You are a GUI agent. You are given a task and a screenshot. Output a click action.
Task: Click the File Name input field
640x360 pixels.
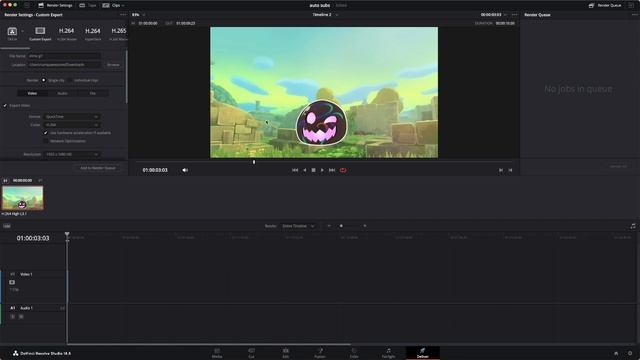click(64, 56)
